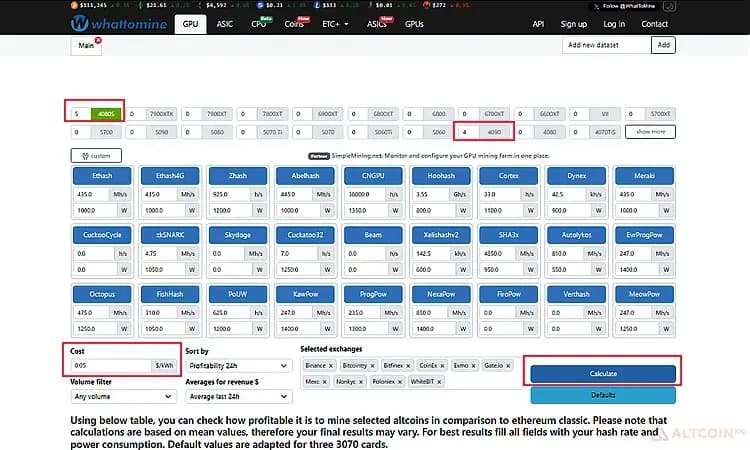Click the KawPow hashrate field
The image size is (750, 450).
click(x=295, y=313)
